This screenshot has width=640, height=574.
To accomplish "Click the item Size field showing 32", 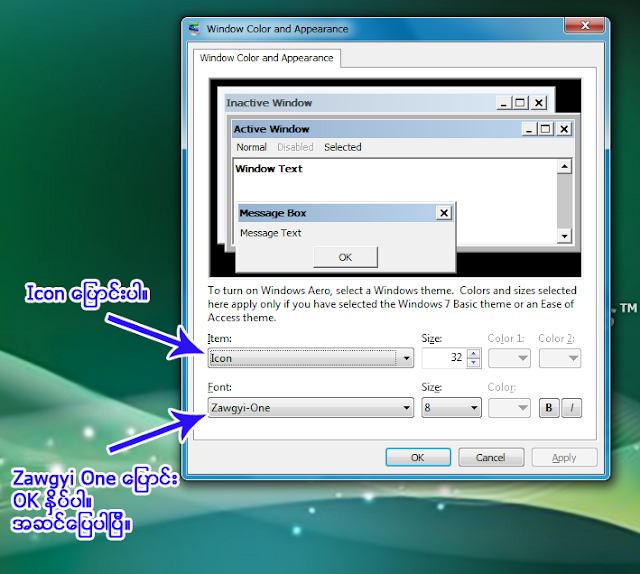I will (x=444, y=358).
